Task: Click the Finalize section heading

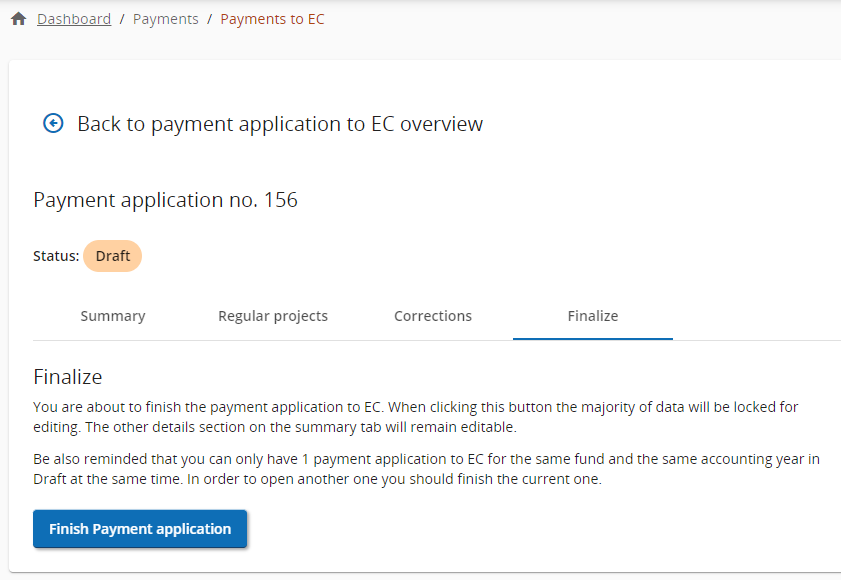Action: click(x=68, y=377)
